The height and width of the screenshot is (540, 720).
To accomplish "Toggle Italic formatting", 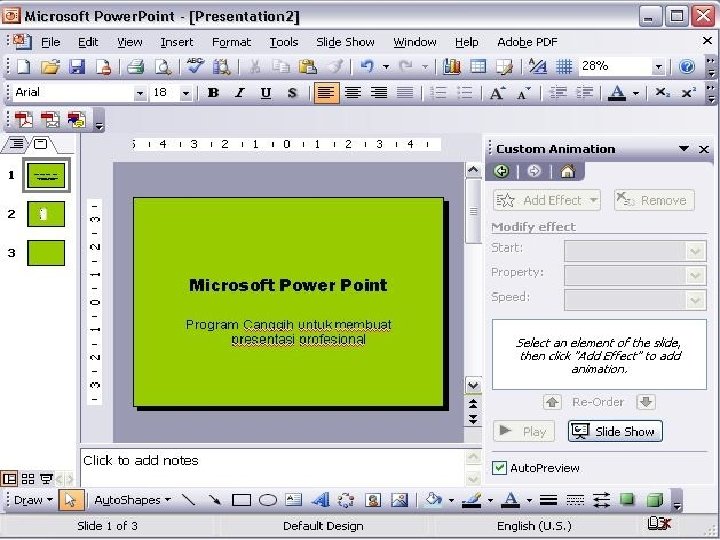I will [x=239, y=93].
